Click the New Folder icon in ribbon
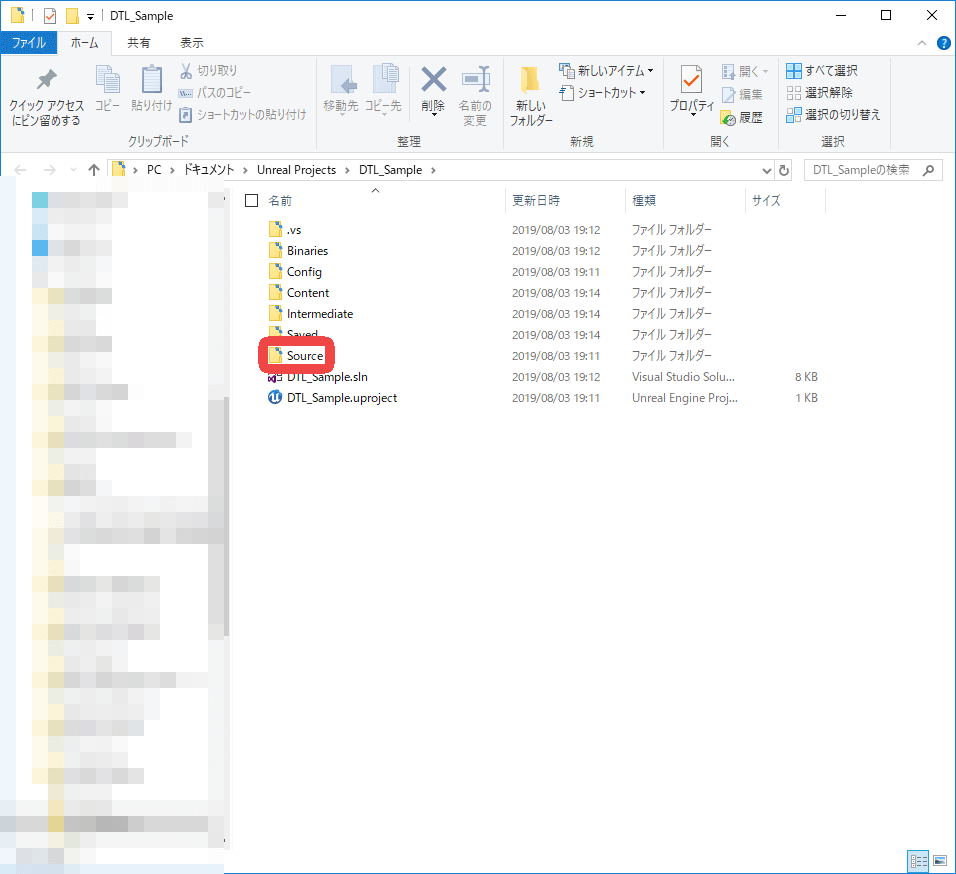This screenshot has width=956, height=874. (530, 82)
